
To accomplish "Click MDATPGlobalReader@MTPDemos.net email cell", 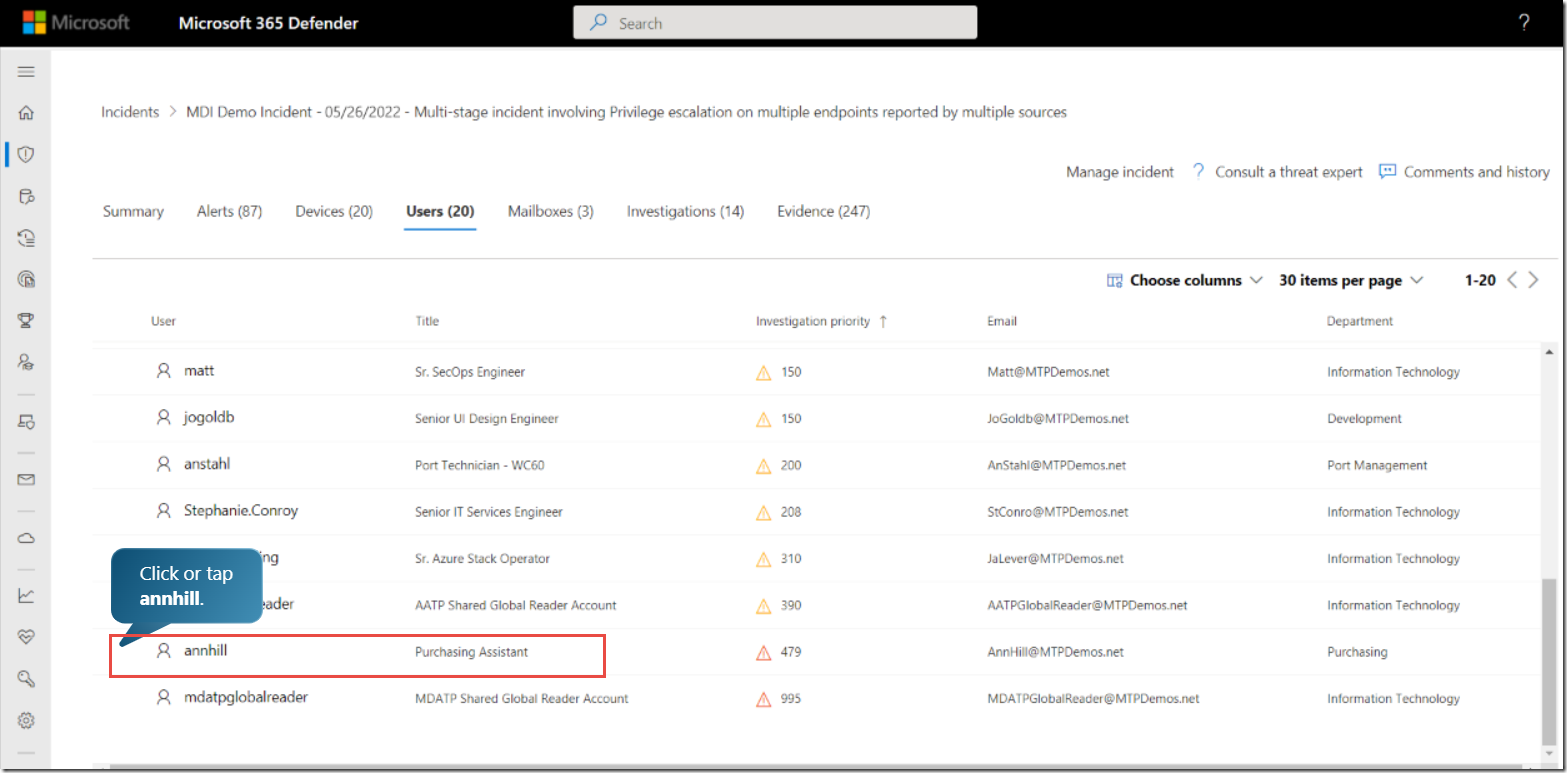I will pos(1093,699).
